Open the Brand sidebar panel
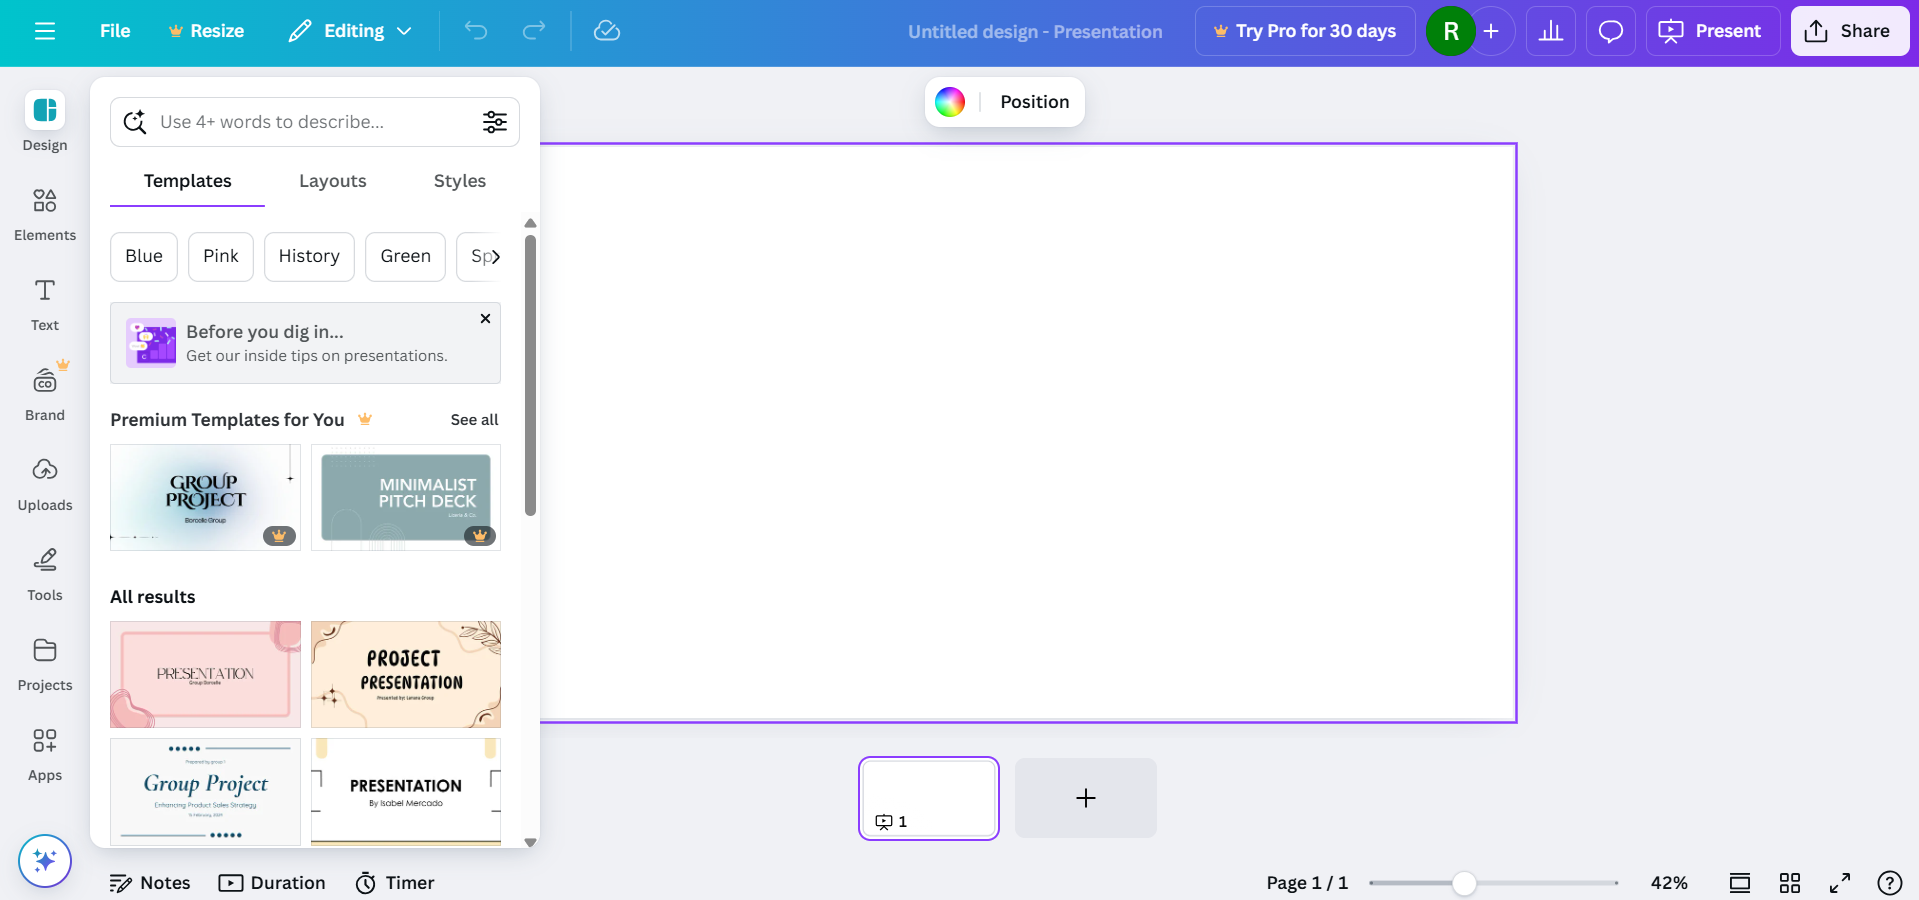The height and width of the screenshot is (900, 1919). point(45,393)
